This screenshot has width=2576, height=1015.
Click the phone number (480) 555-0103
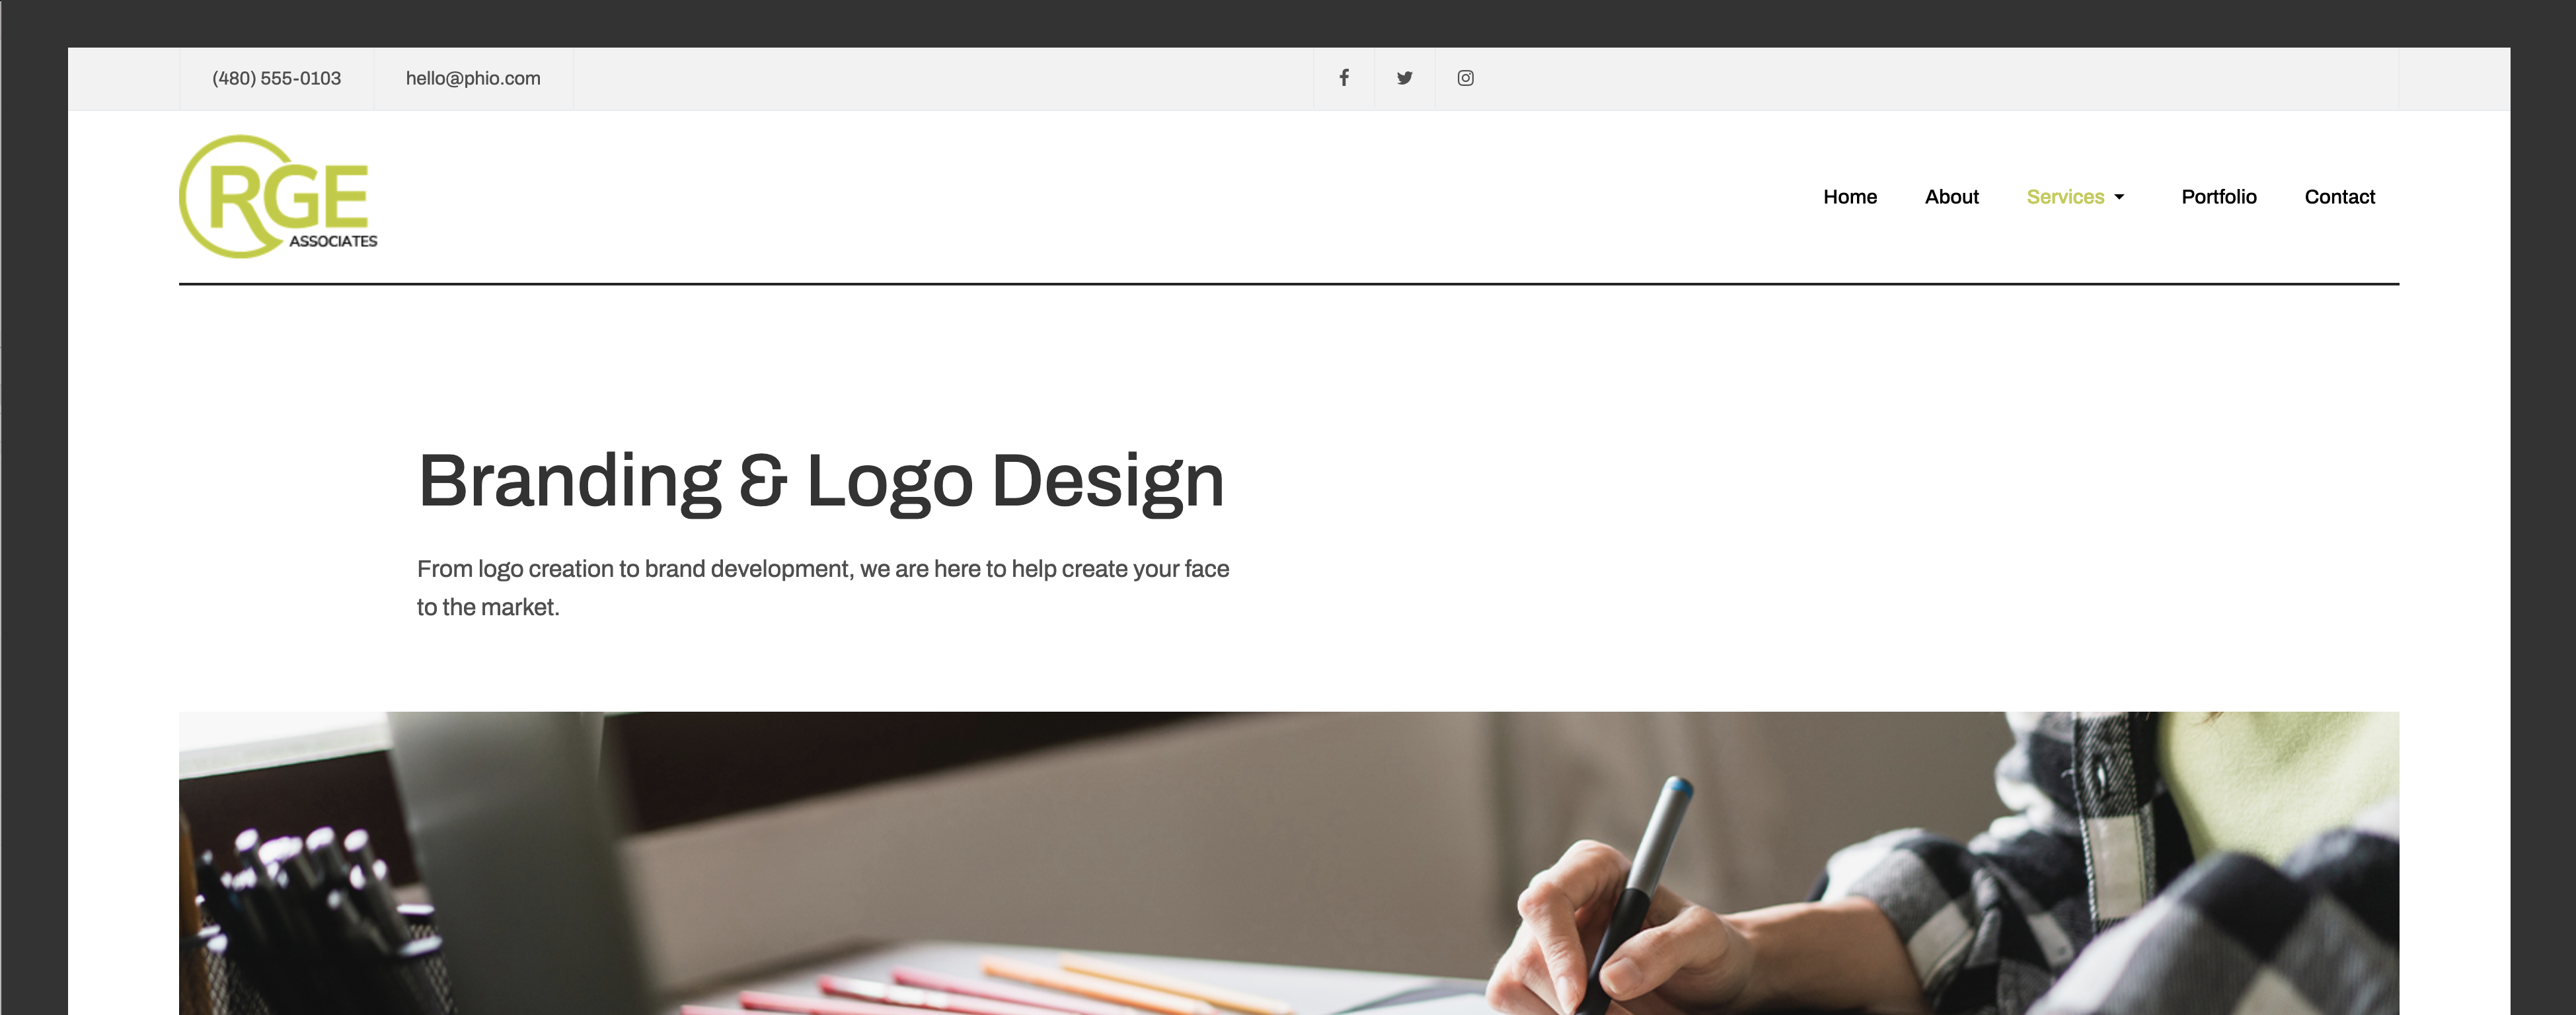pos(277,78)
